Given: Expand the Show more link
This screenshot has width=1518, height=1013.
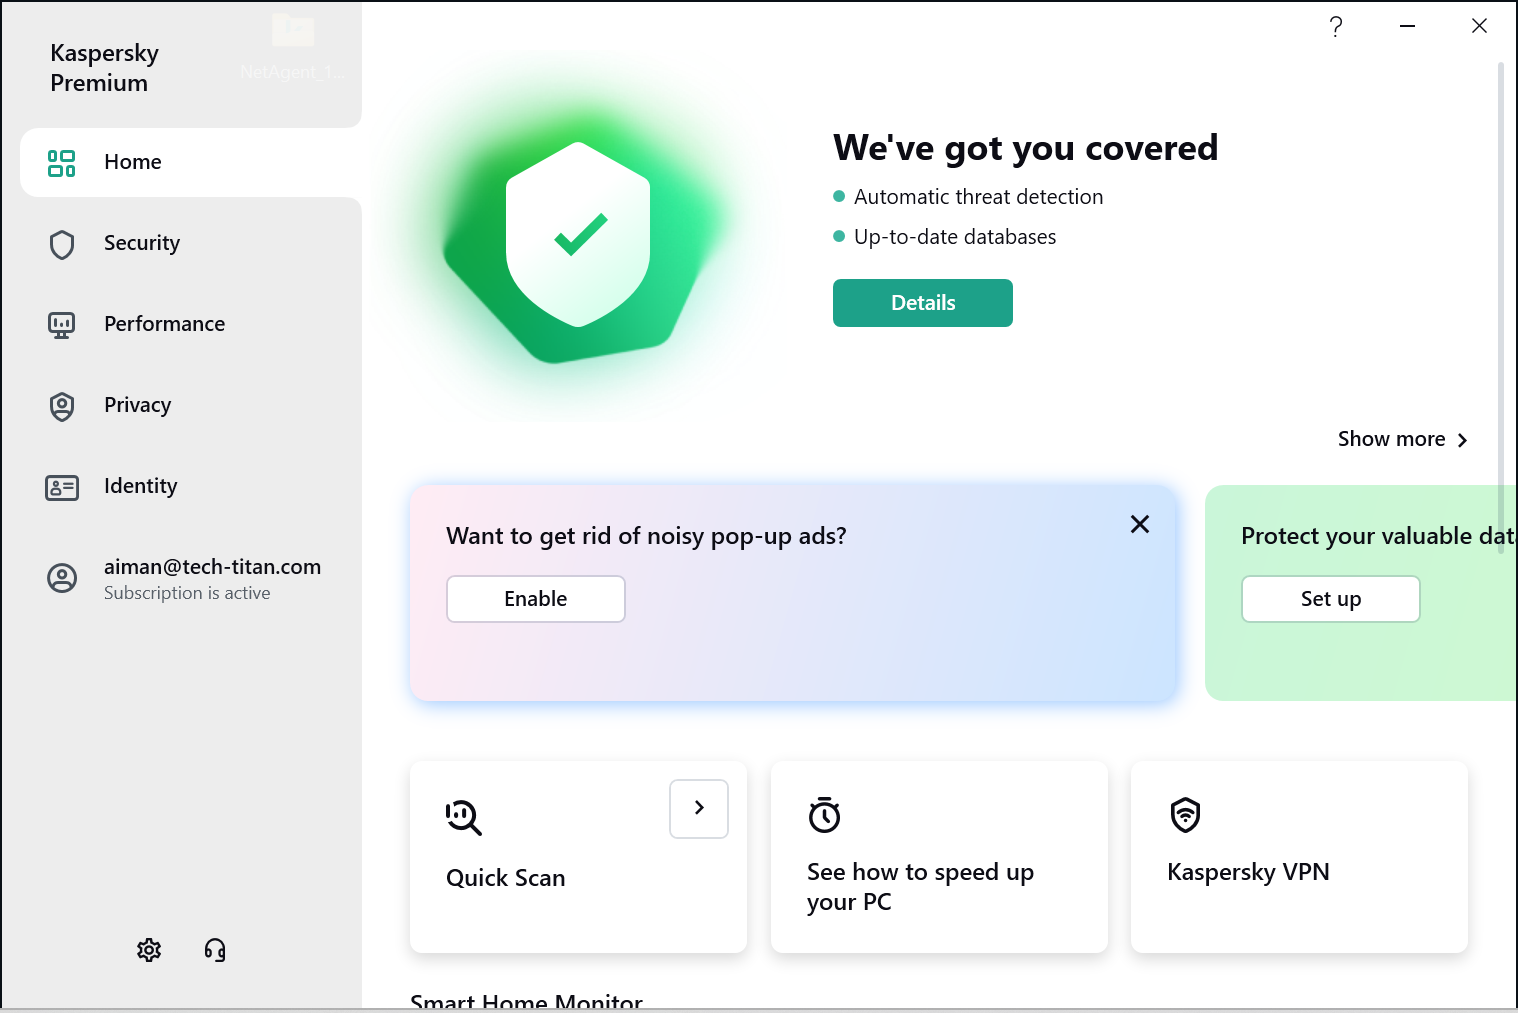Looking at the screenshot, I should [x=1403, y=439].
